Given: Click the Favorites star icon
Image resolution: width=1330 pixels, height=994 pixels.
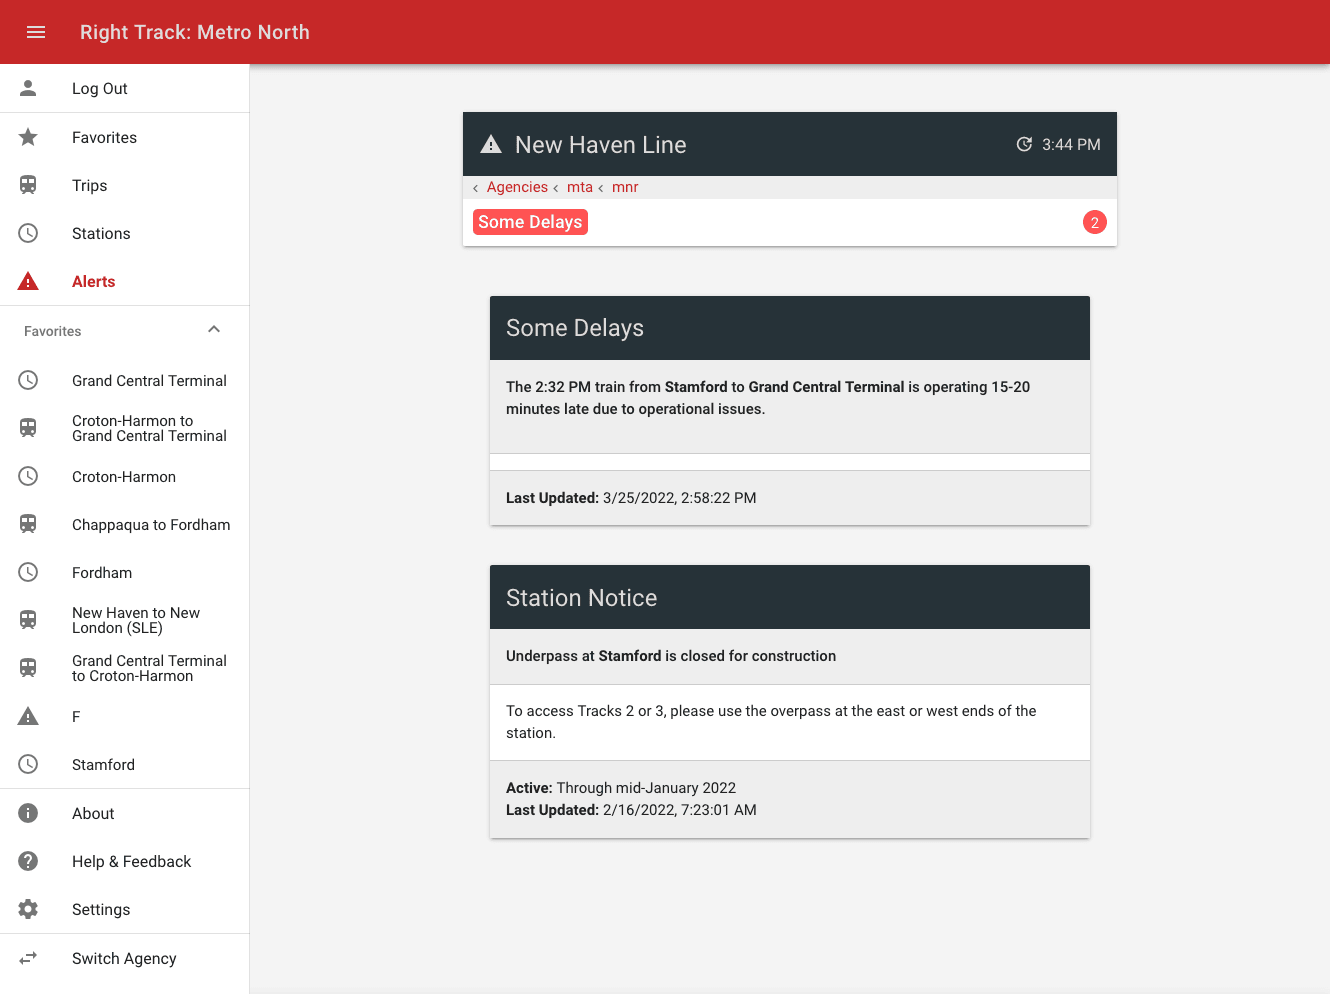Looking at the screenshot, I should coord(28,137).
